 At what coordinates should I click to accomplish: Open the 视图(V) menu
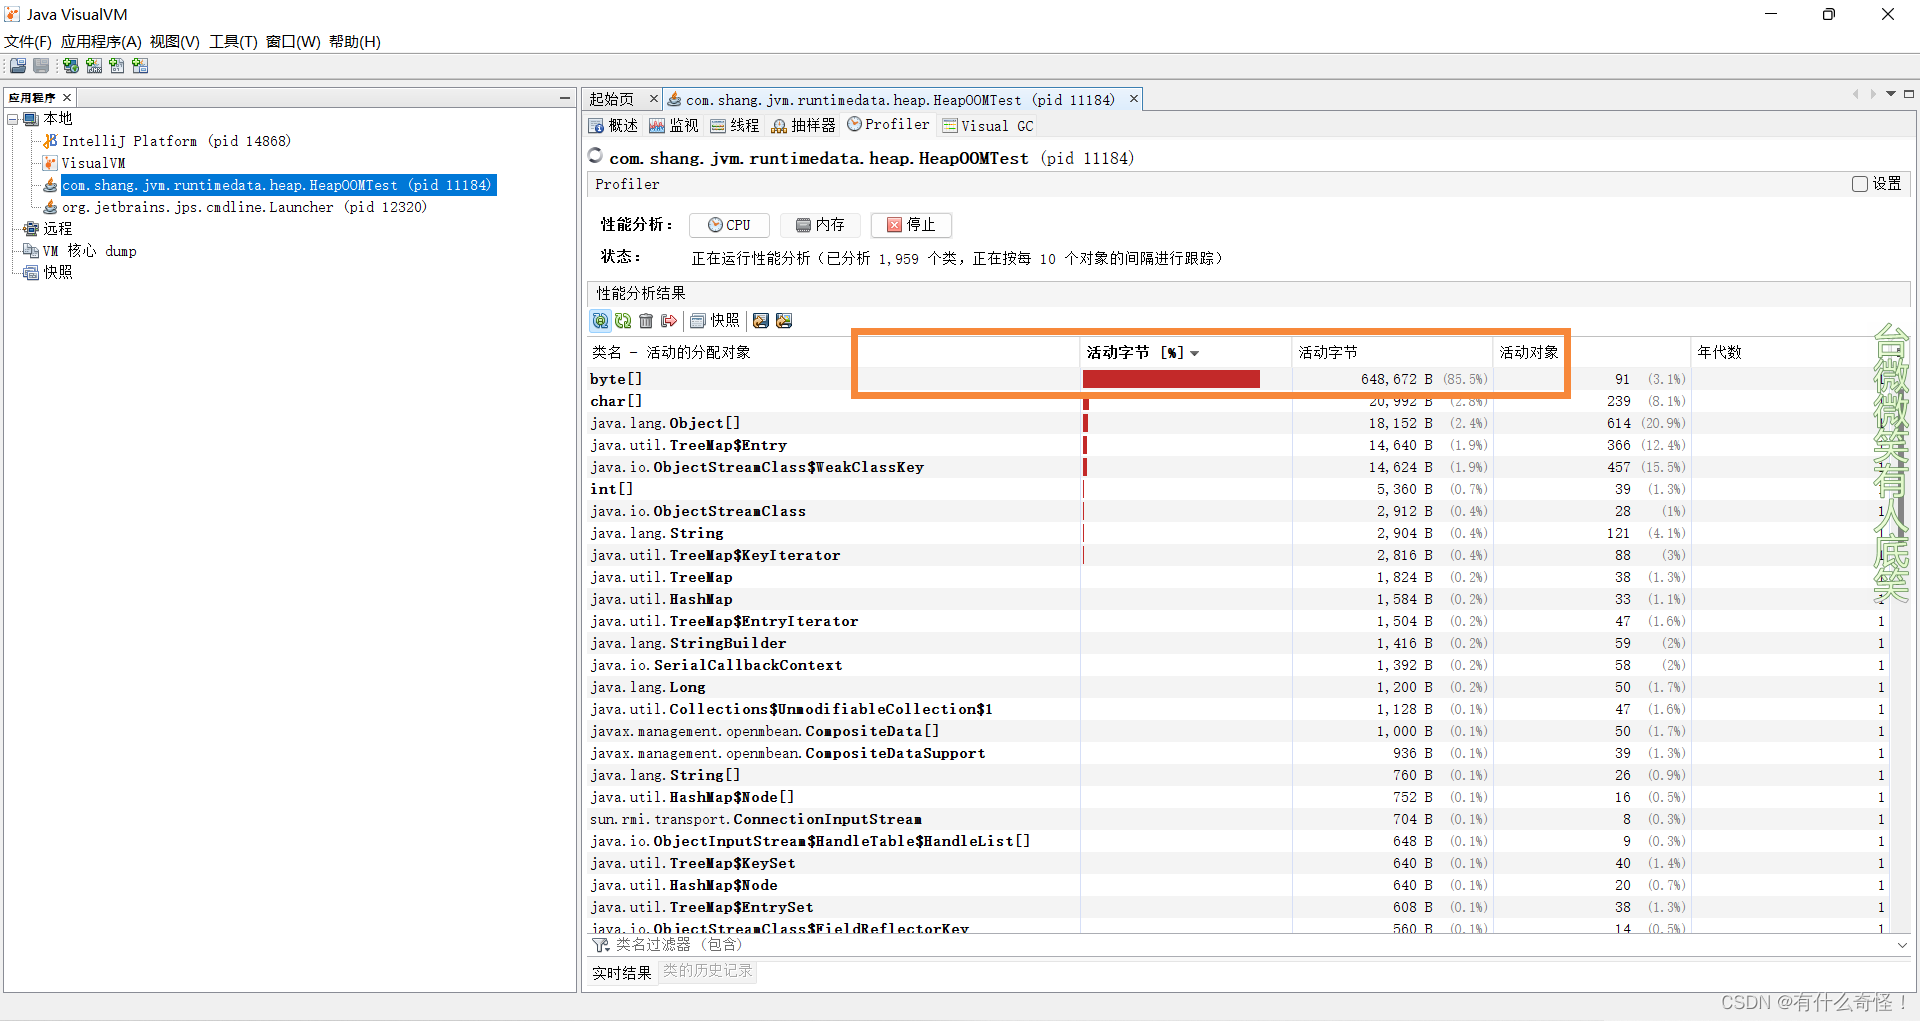point(175,42)
